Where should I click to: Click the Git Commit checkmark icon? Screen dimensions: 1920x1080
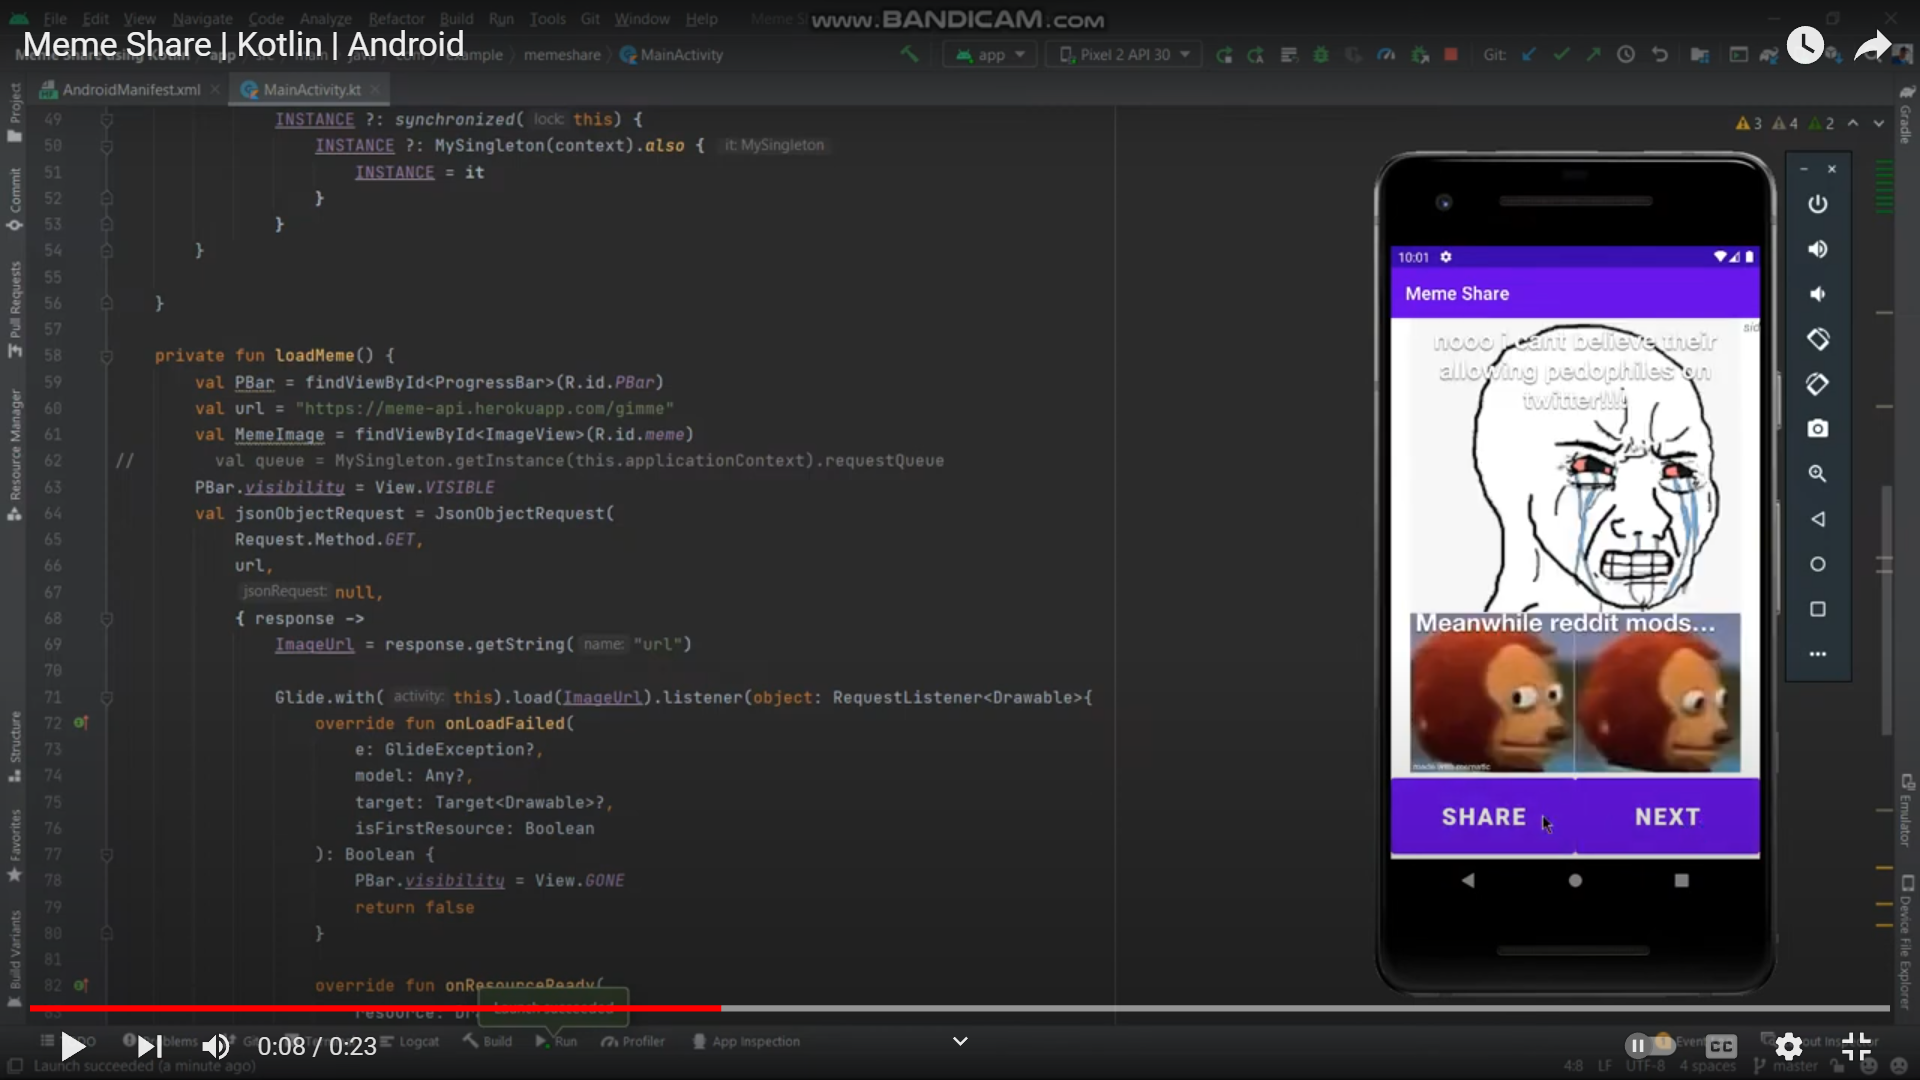pyautogui.click(x=1561, y=55)
